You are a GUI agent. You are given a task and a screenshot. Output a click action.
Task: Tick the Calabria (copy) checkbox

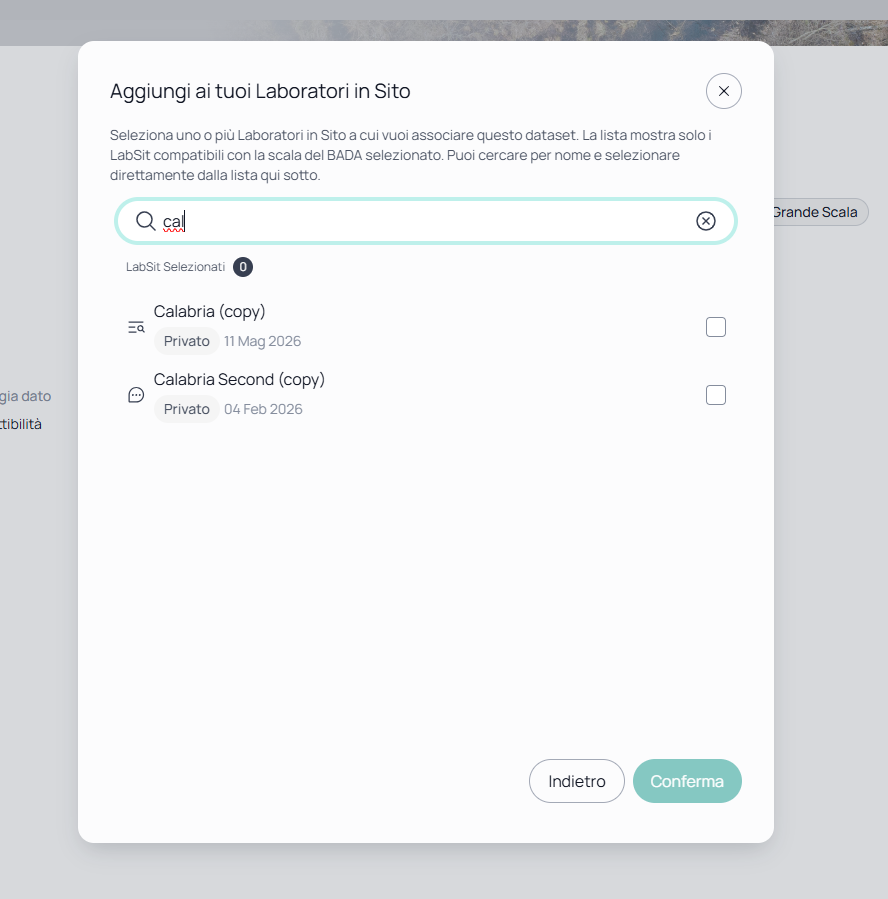click(715, 327)
